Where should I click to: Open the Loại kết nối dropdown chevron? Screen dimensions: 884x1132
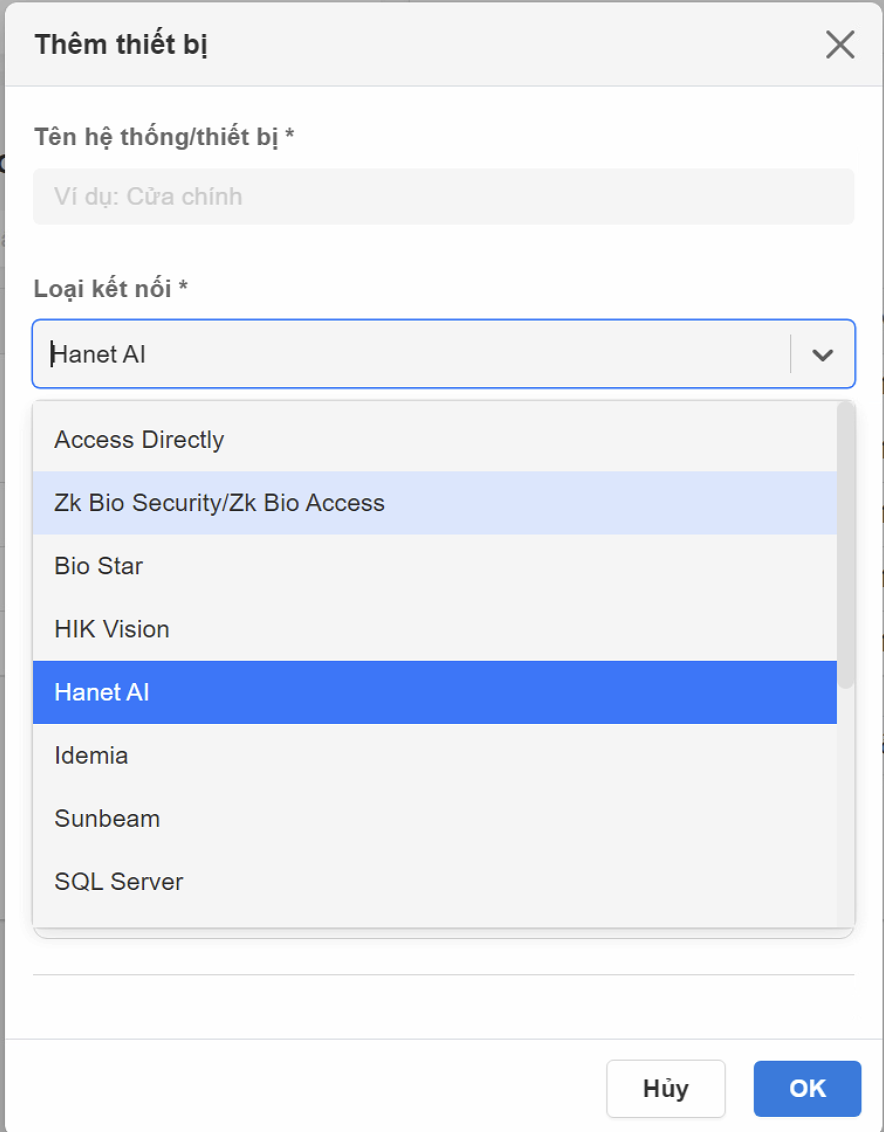(822, 353)
